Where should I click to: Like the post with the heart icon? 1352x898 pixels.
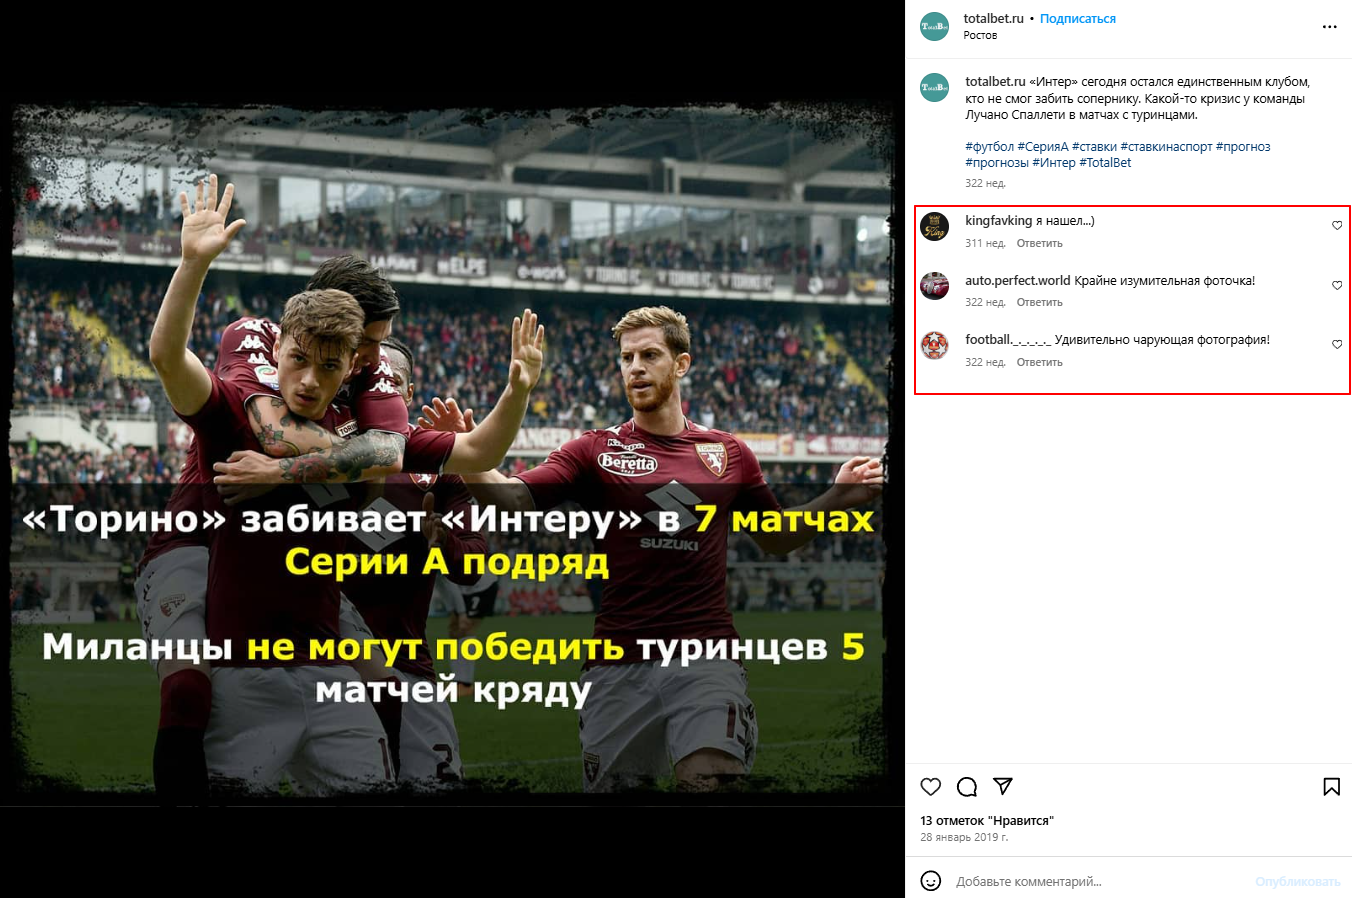pos(931,787)
